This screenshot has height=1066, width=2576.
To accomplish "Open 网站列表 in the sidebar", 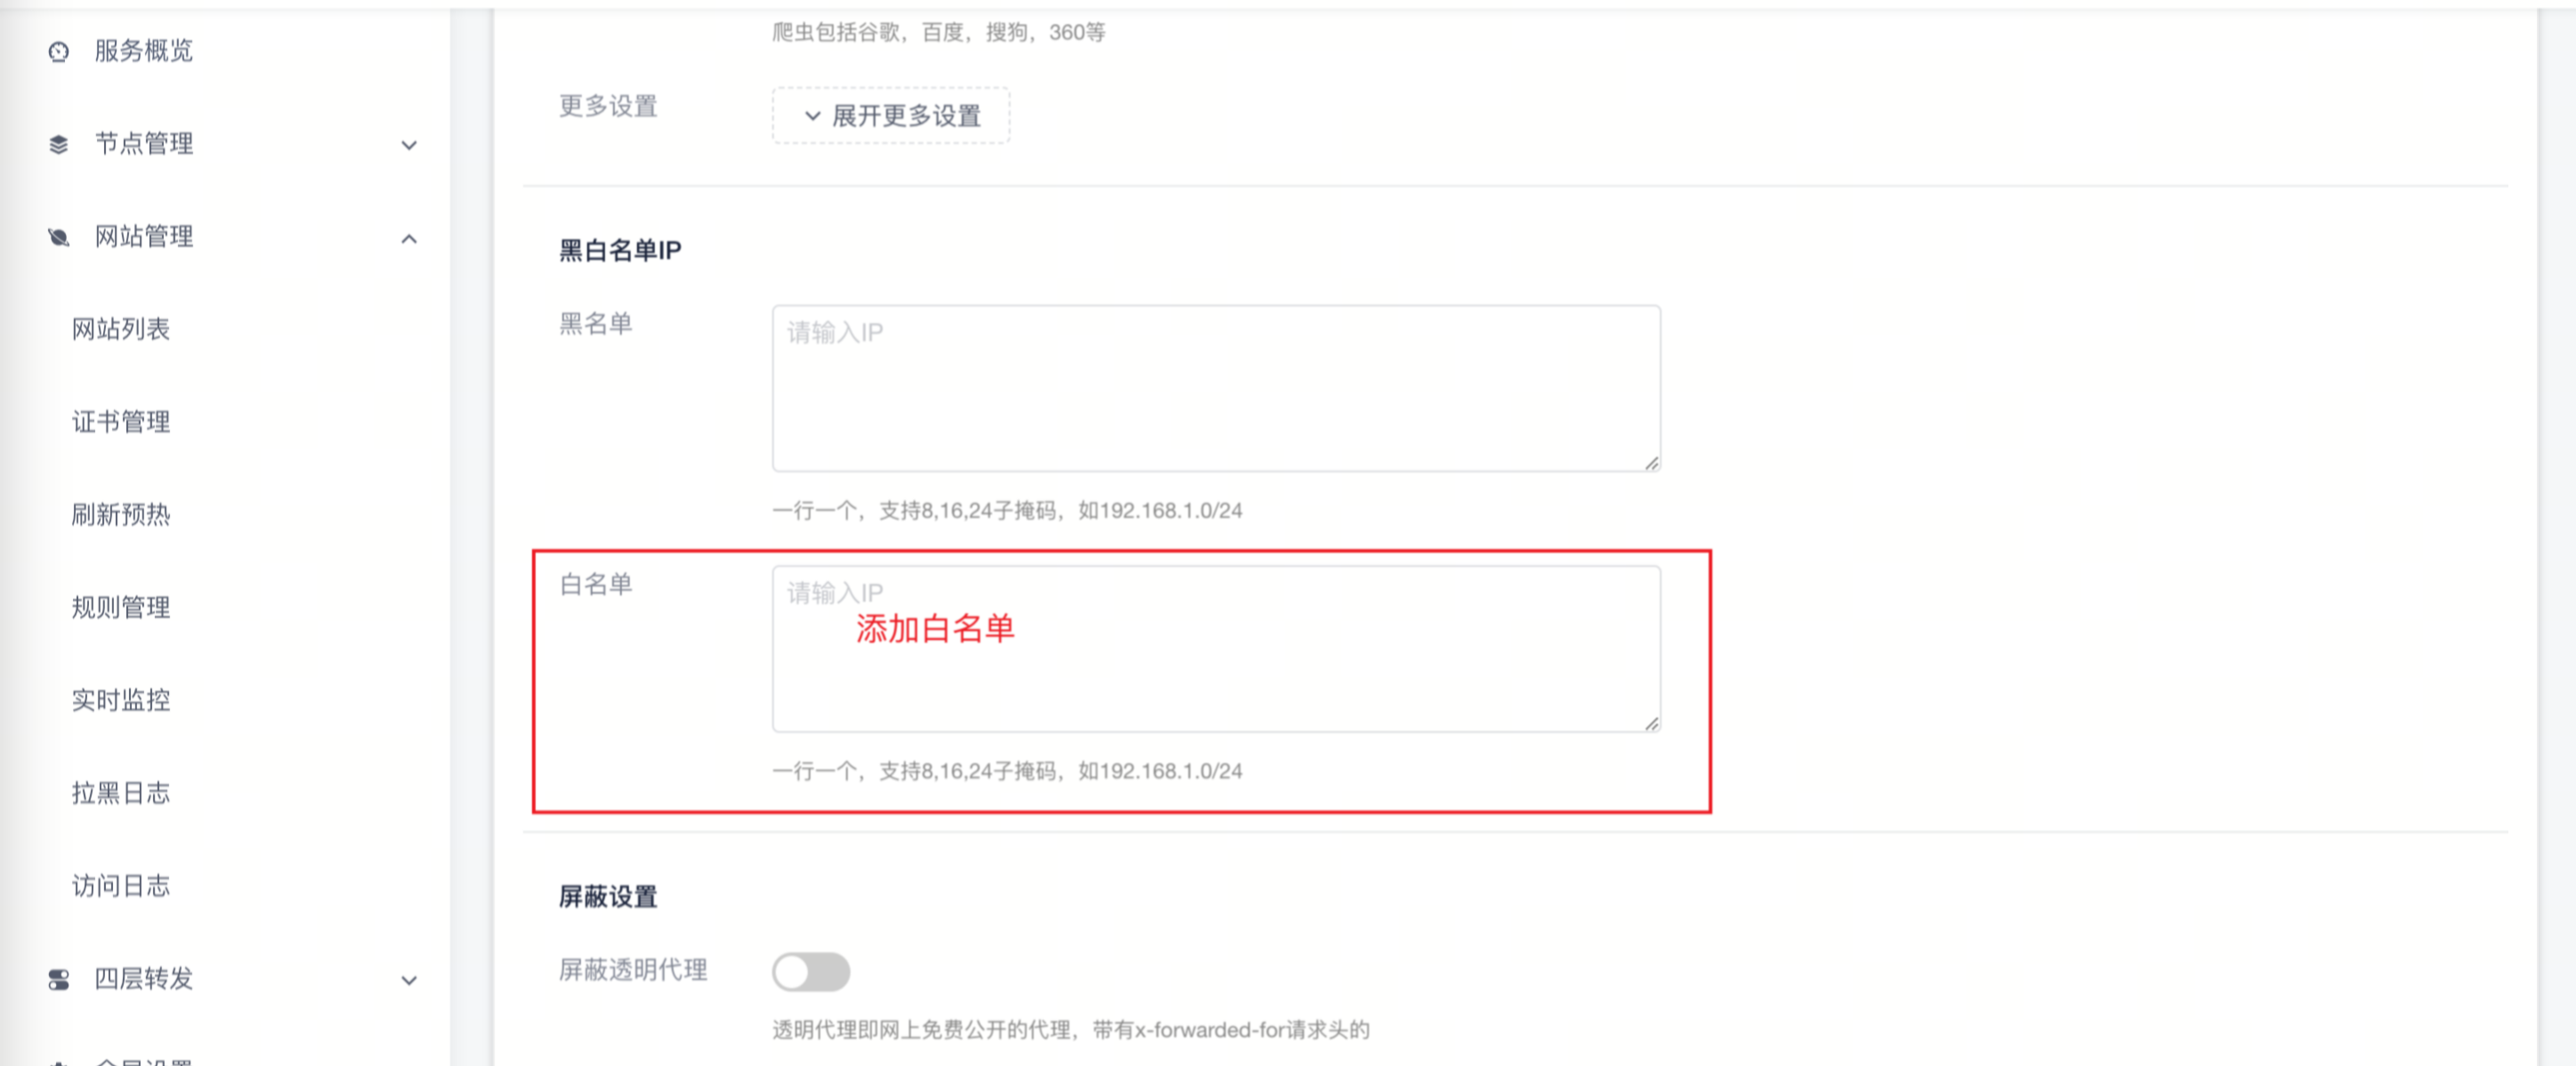I will [x=121, y=329].
